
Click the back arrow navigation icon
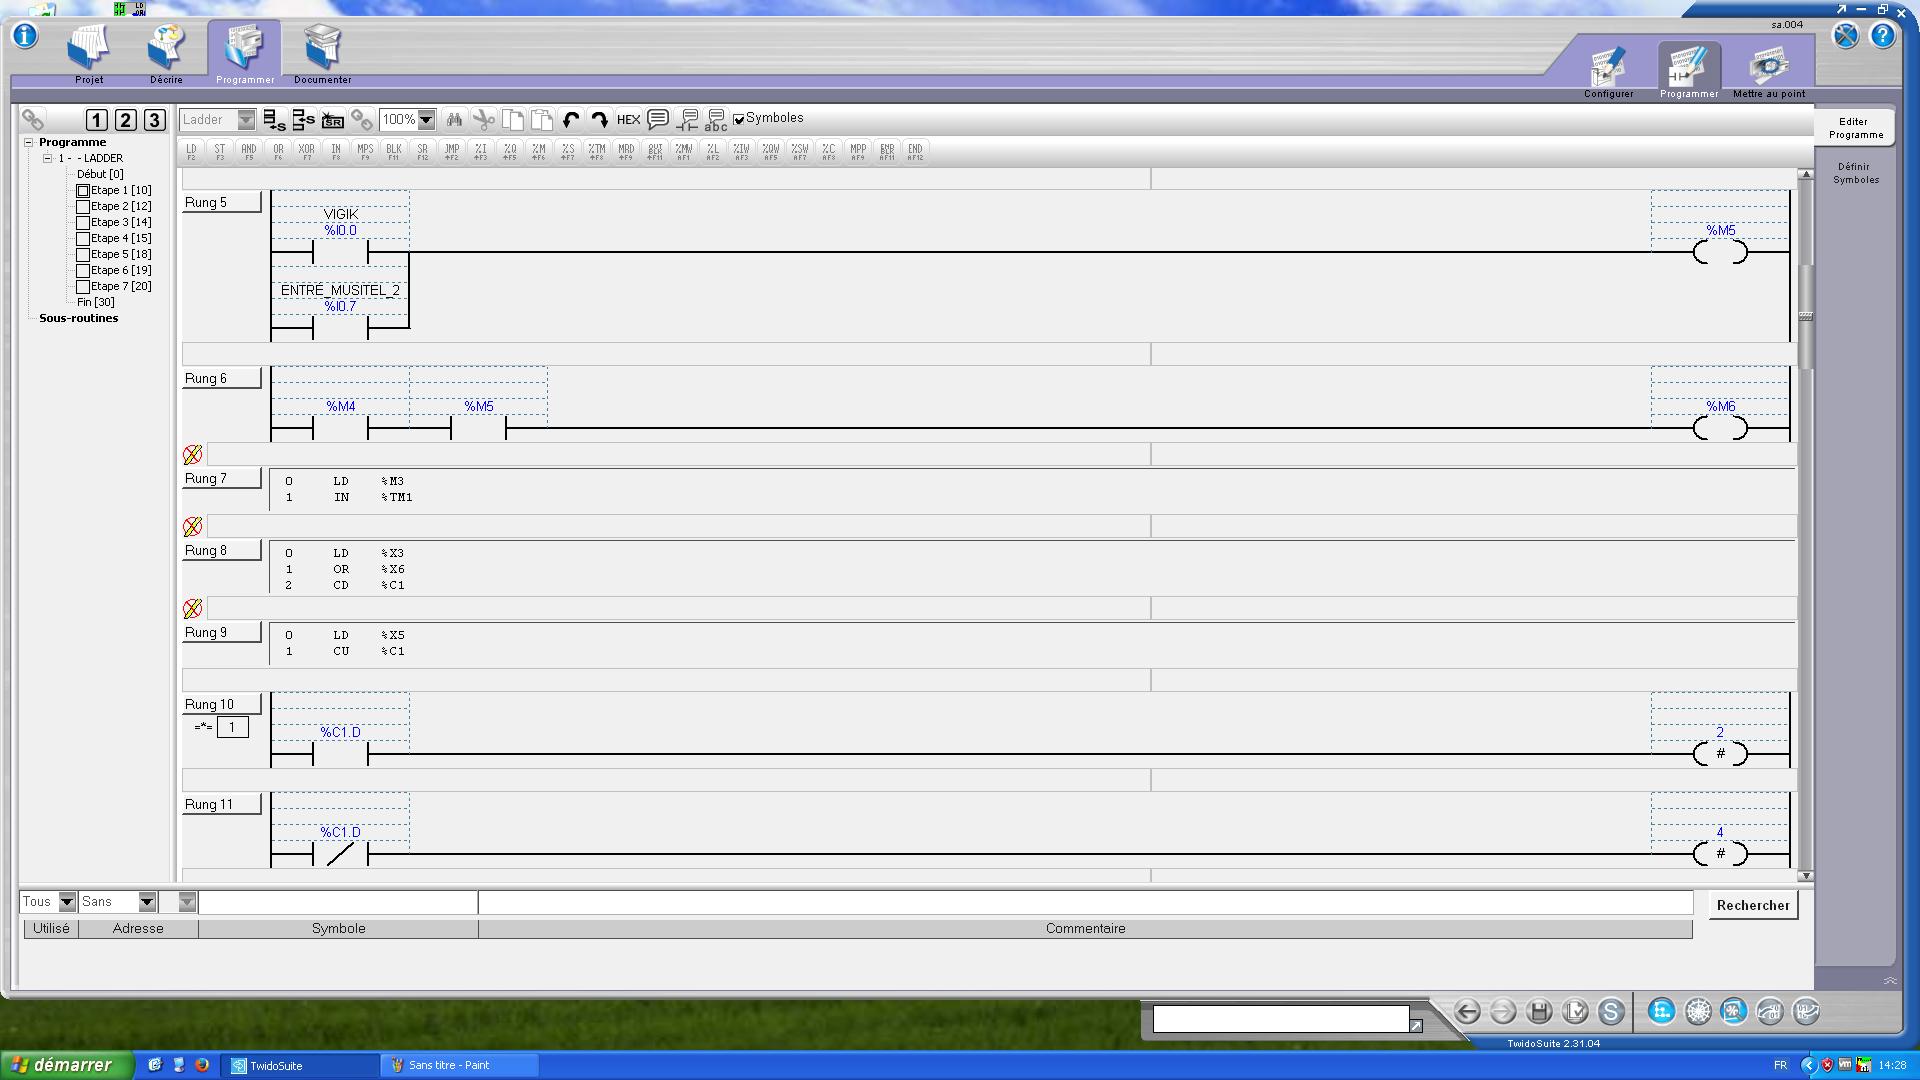coord(1467,1011)
